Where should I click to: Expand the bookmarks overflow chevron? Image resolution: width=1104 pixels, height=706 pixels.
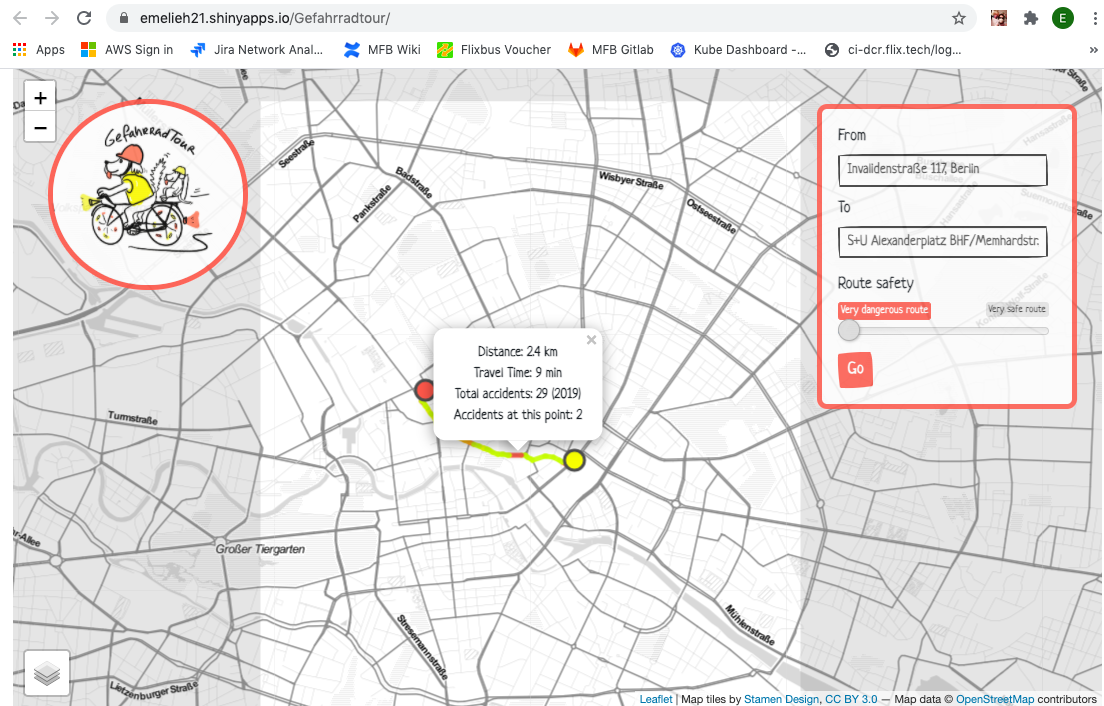1093,50
